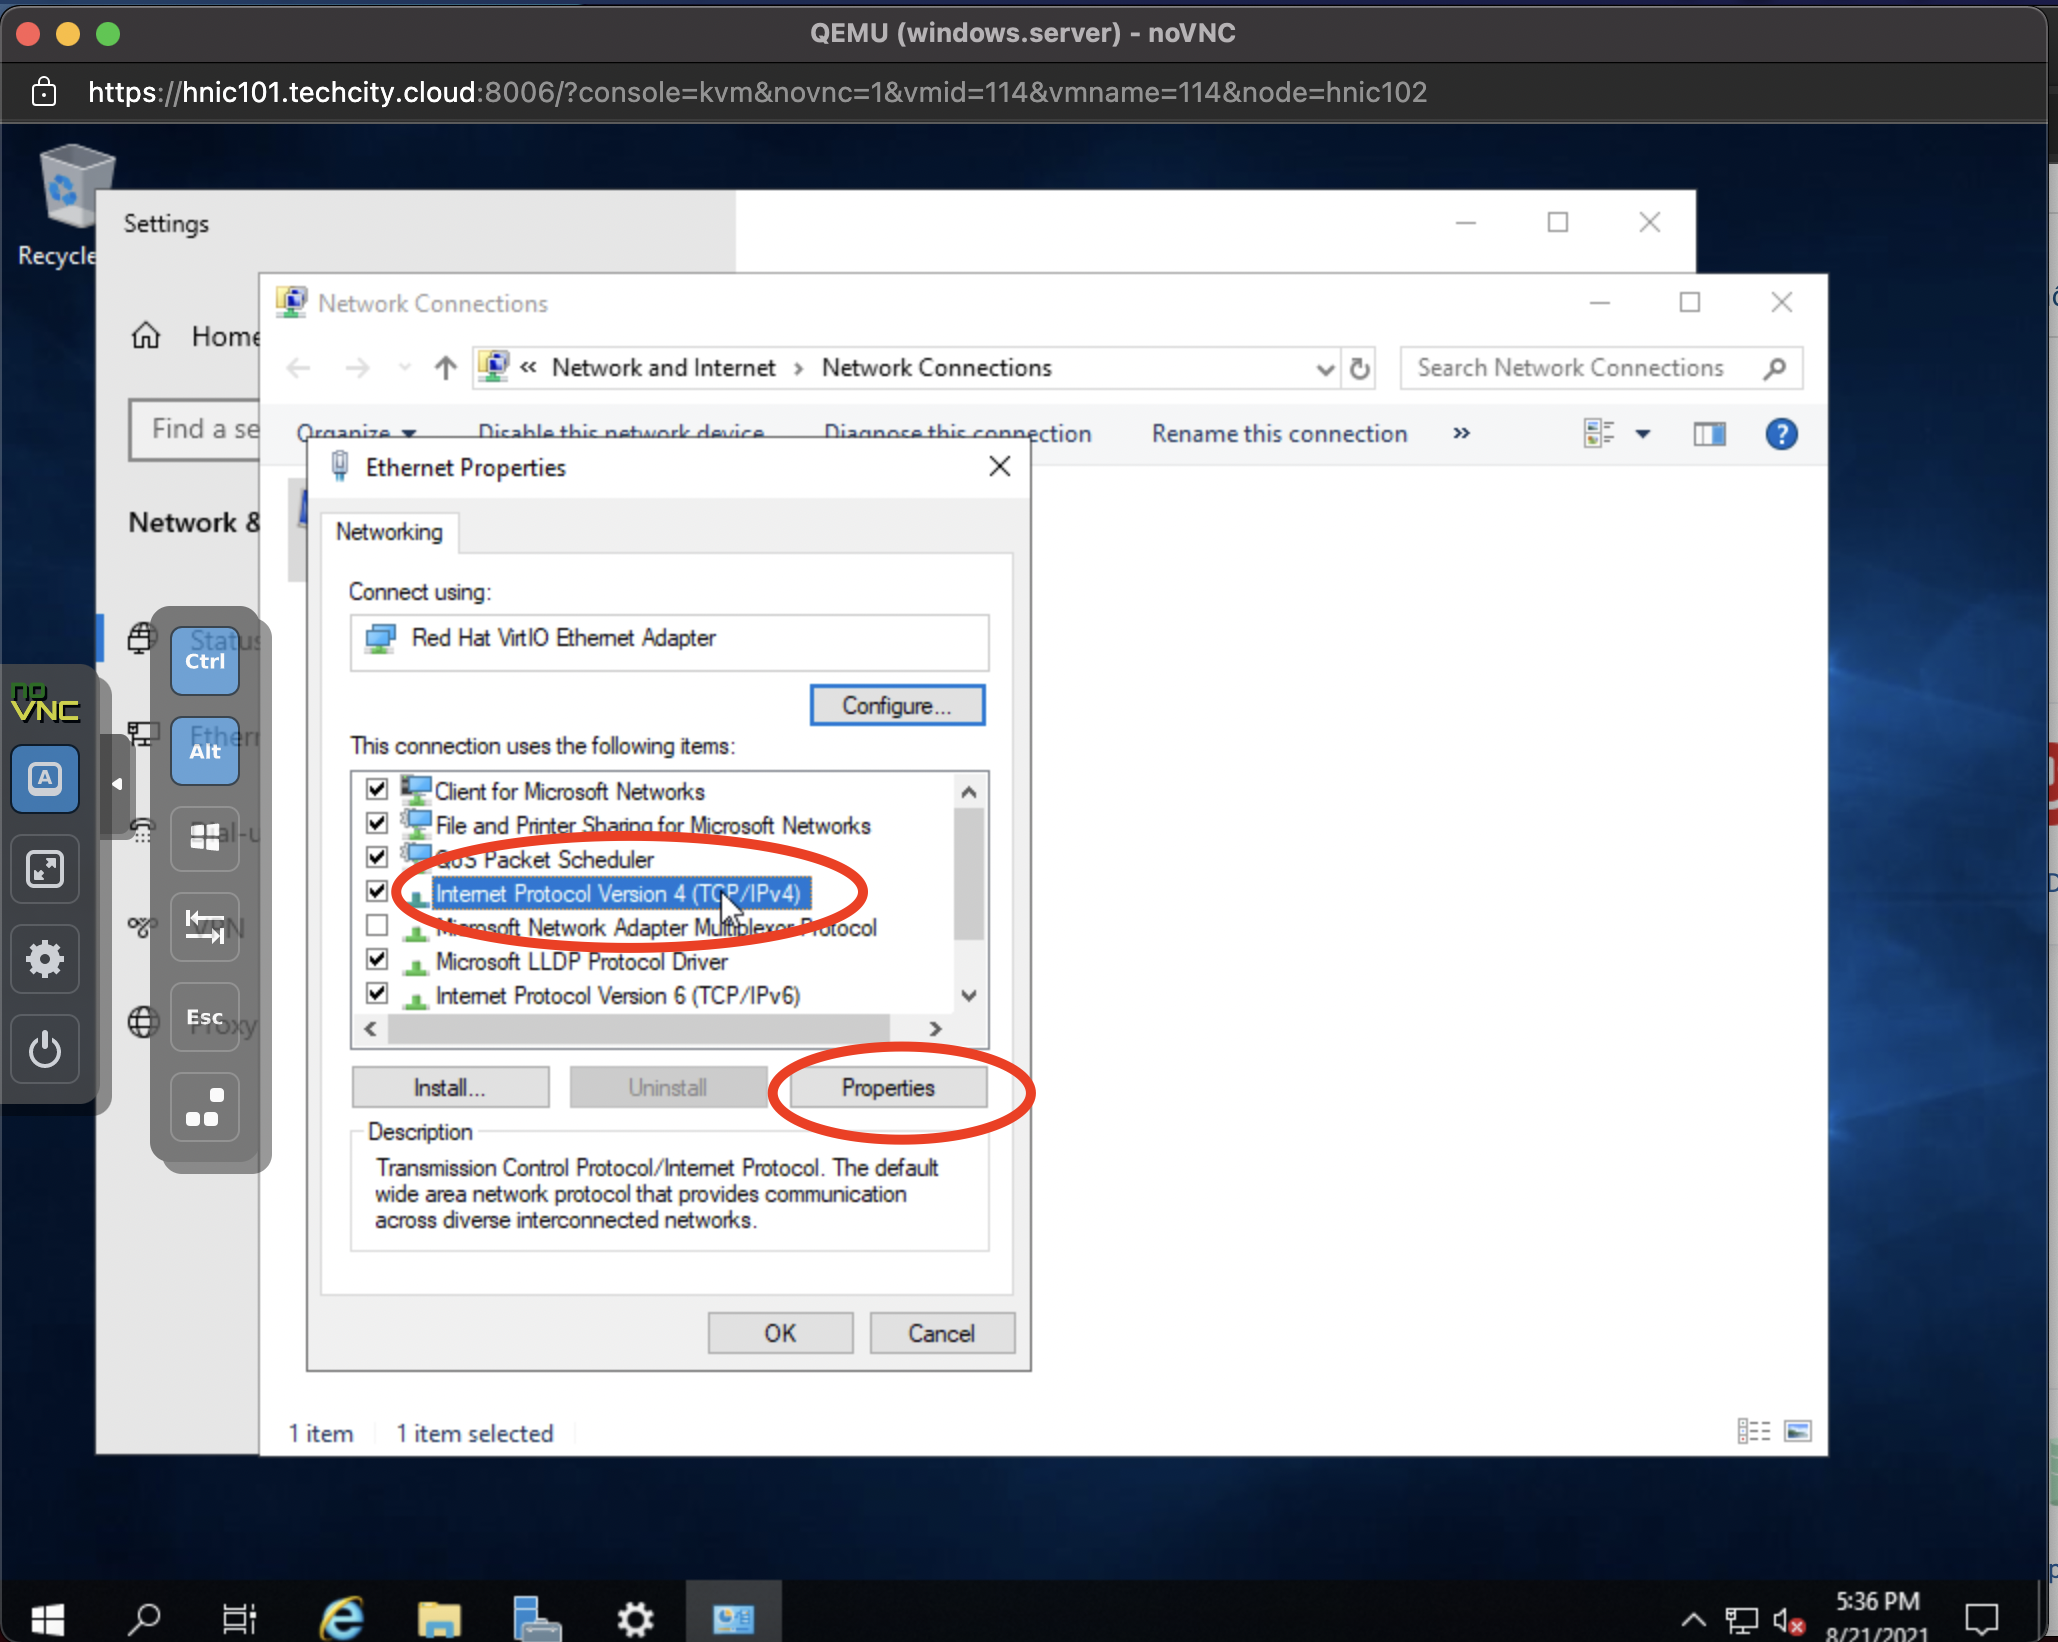Screen dimensions: 2058x1642
Task: Click items list scroll up arrow
Action: (x=968, y=792)
